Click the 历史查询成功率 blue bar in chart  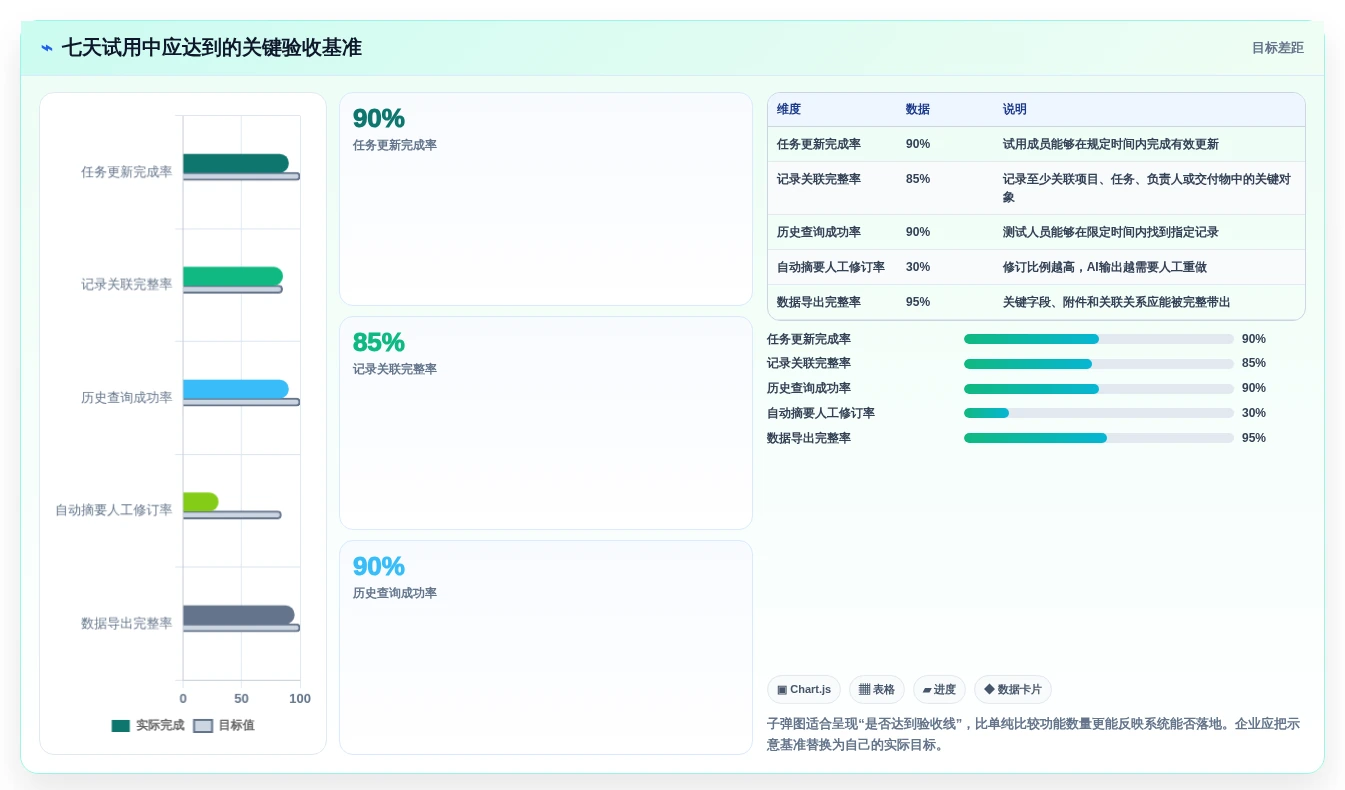click(235, 389)
